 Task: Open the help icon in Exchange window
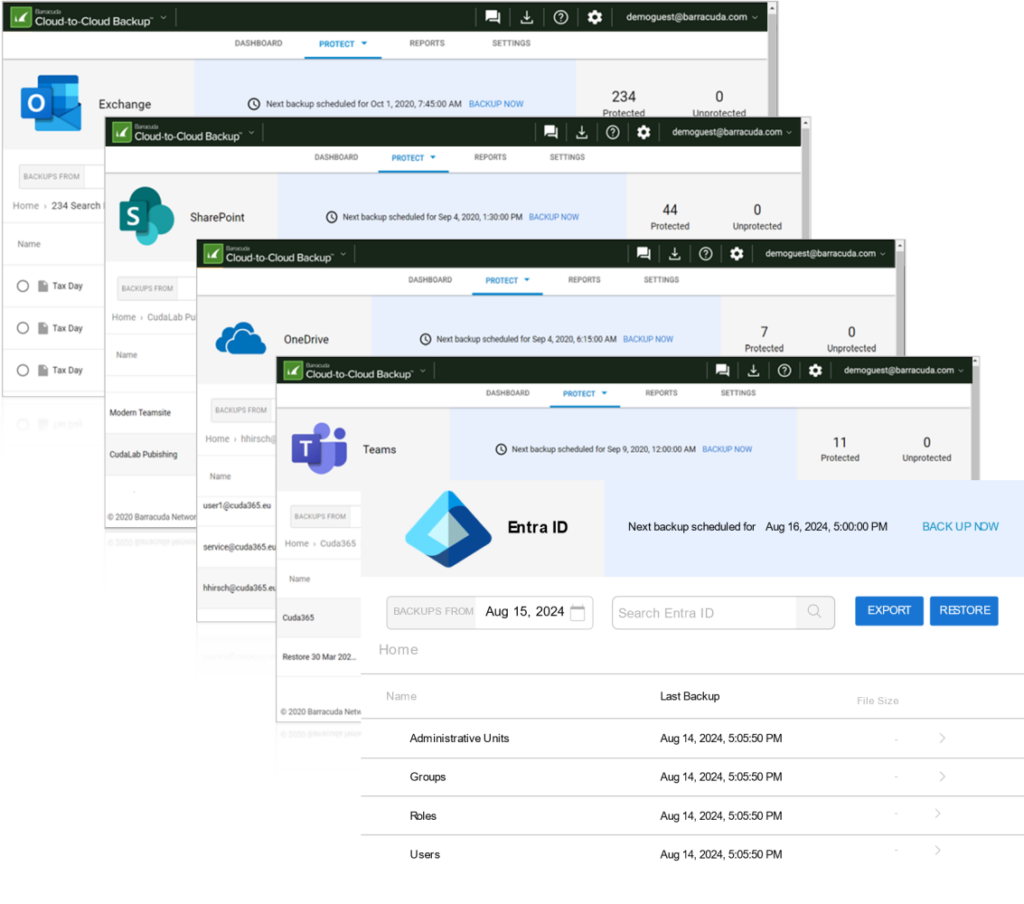tap(560, 18)
